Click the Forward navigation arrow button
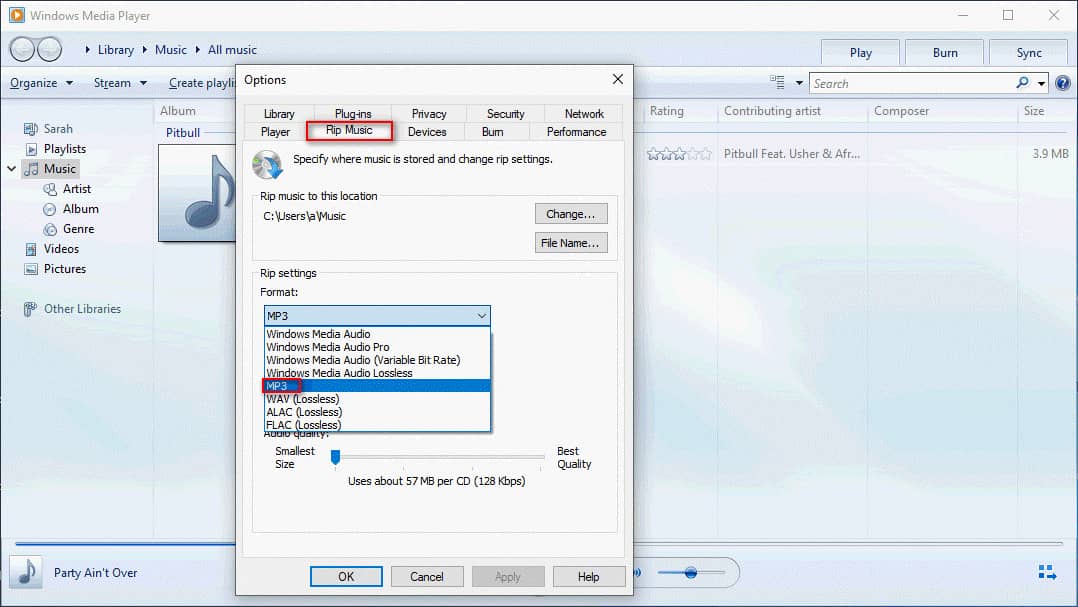 click(50, 49)
